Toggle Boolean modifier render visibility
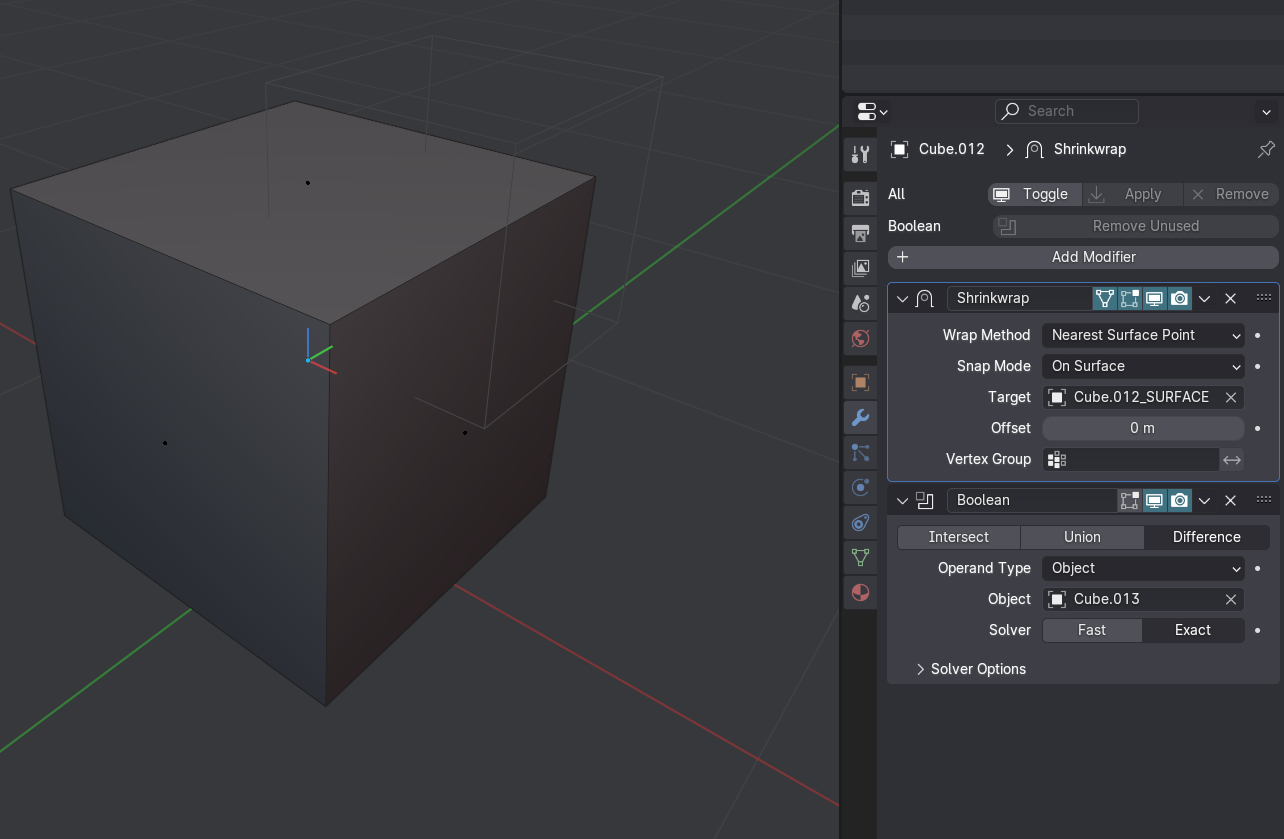1284x839 pixels. [1180, 500]
